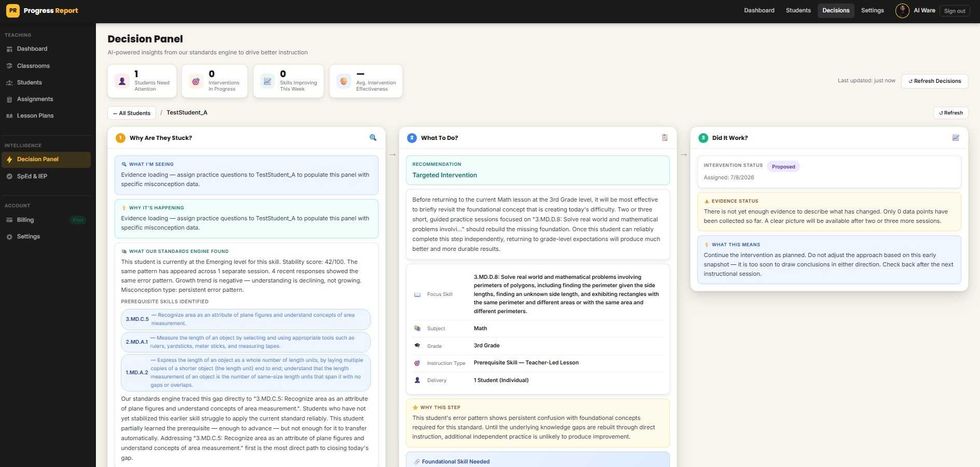
Task: Click the Delivery person icon
Action: click(418, 380)
